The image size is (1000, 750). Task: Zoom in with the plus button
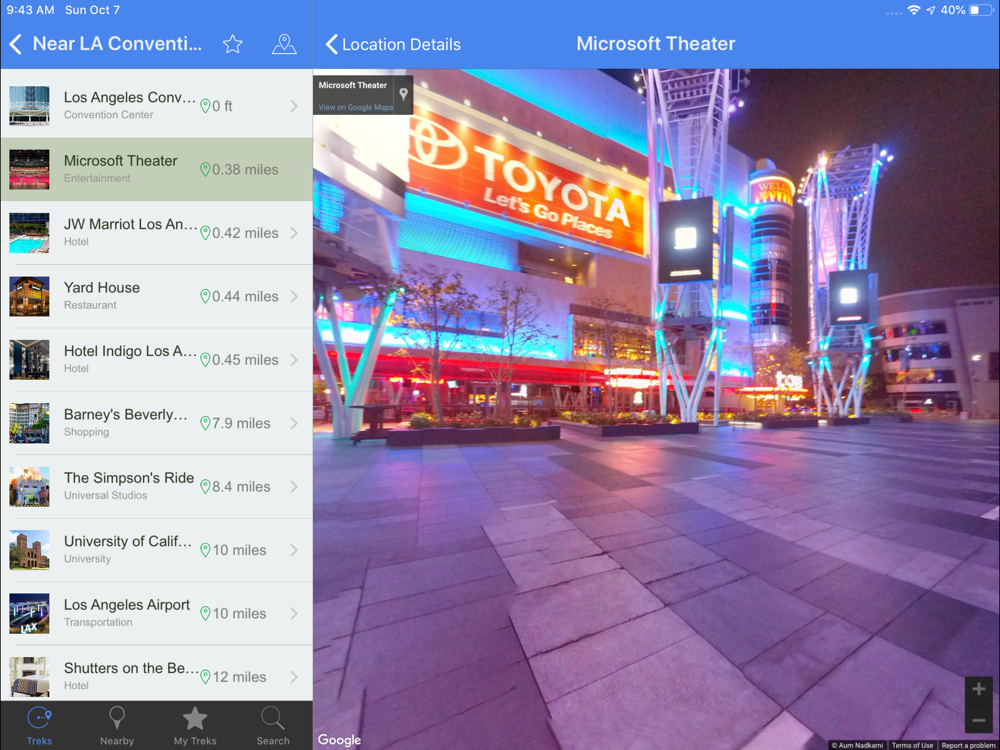click(x=978, y=689)
